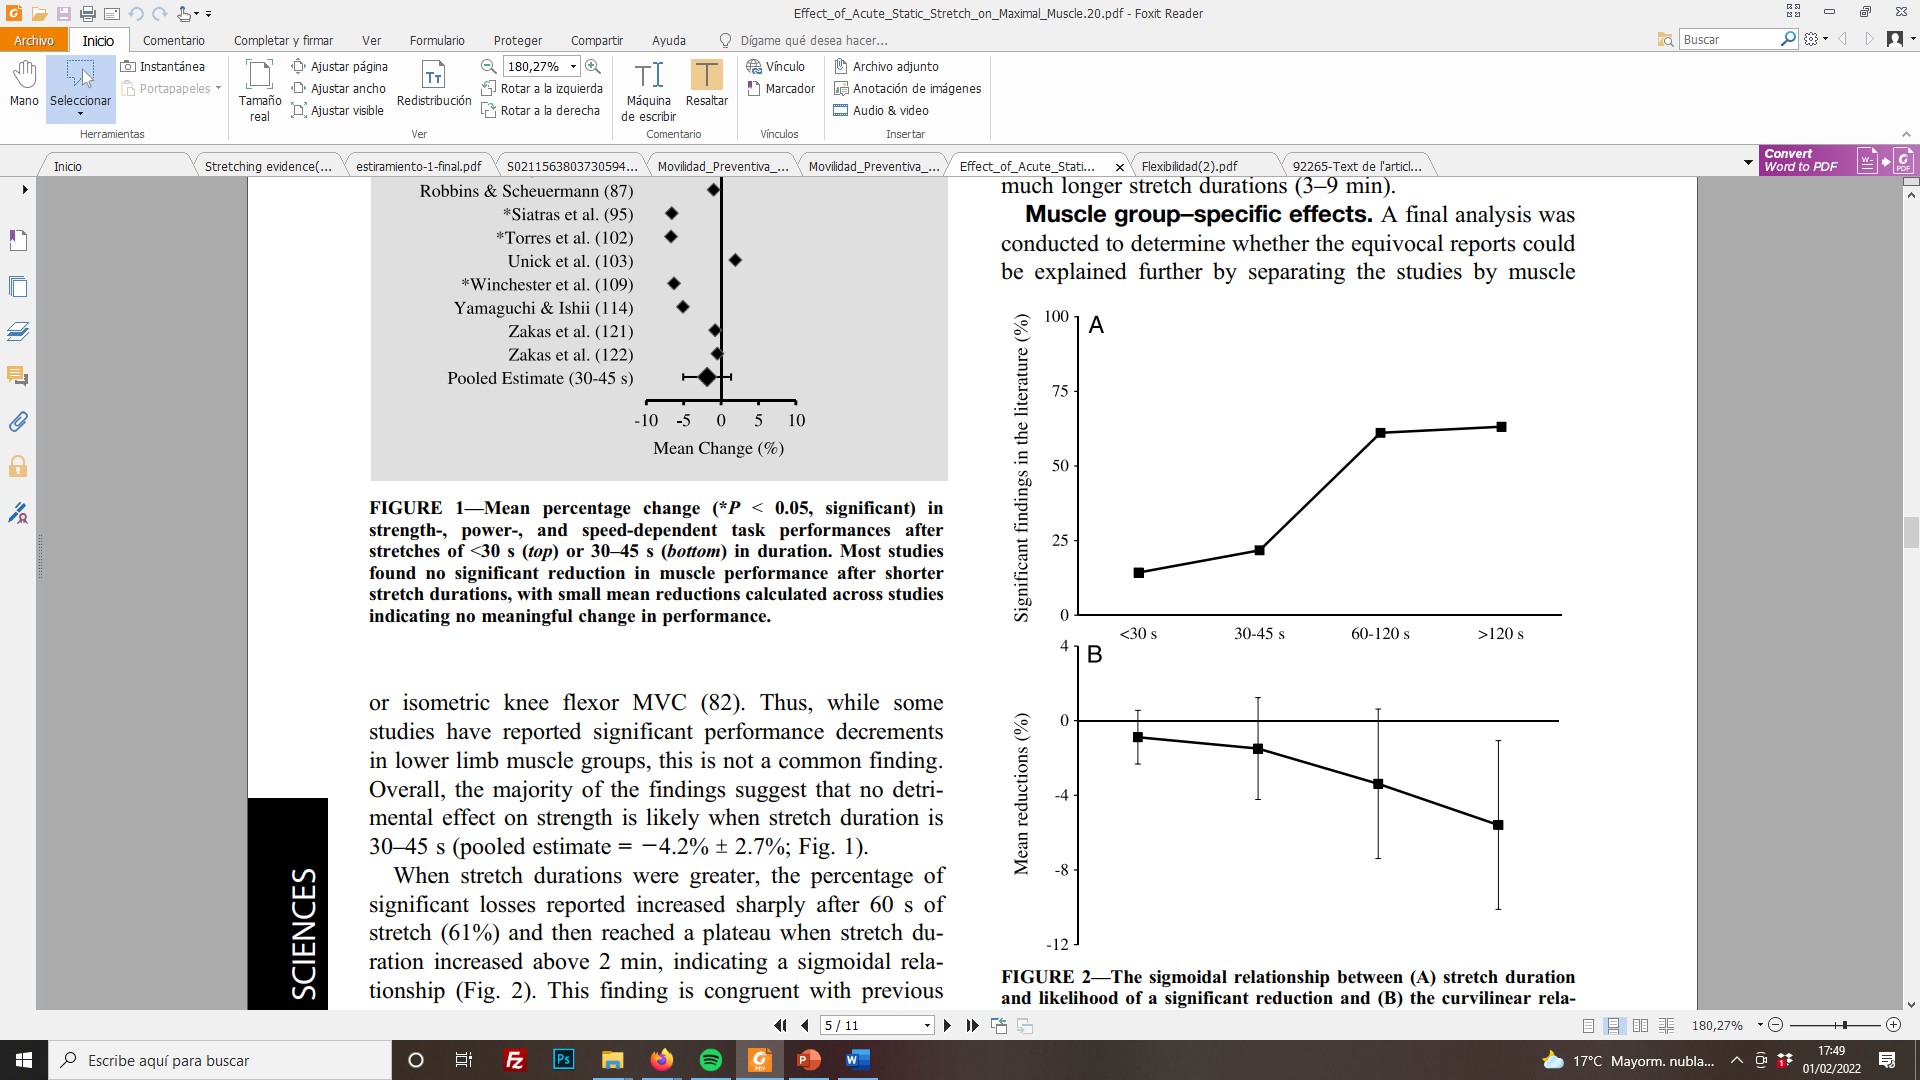Go to first page arrow
The height and width of the screenshot is (1080, 1920).
click(x=780, y=1025)
